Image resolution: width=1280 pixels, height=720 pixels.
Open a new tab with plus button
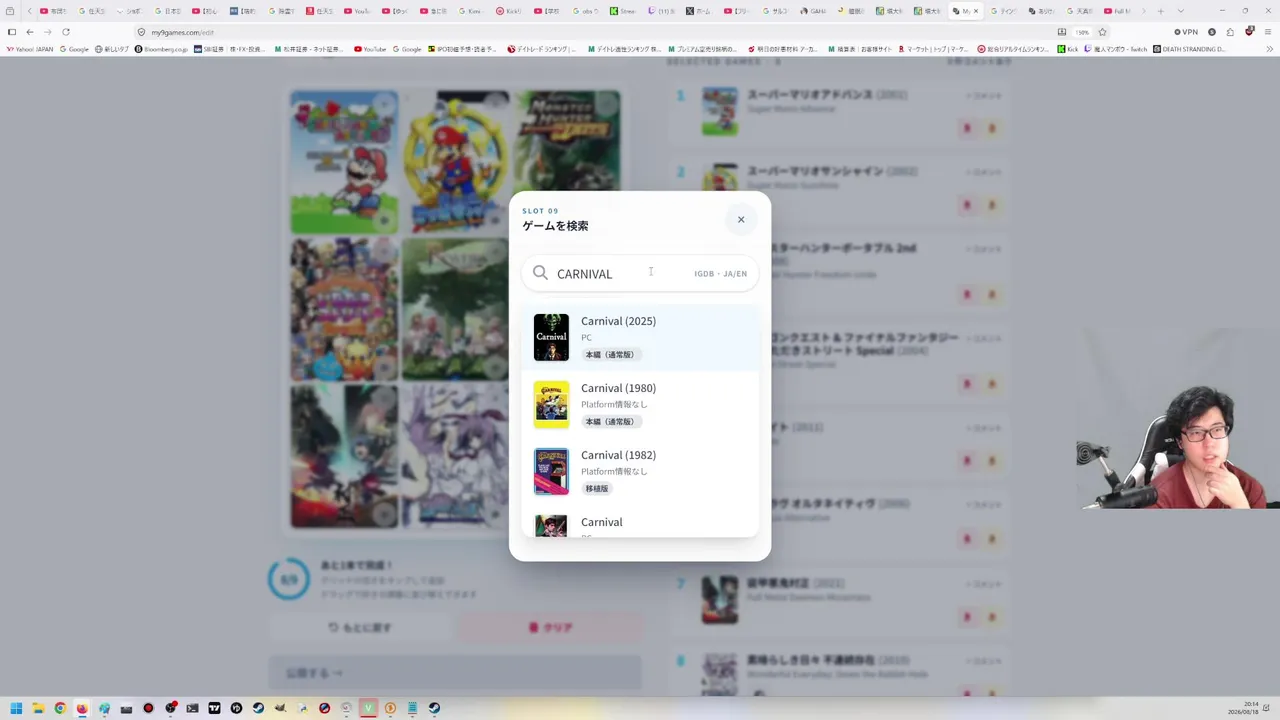1160,11
